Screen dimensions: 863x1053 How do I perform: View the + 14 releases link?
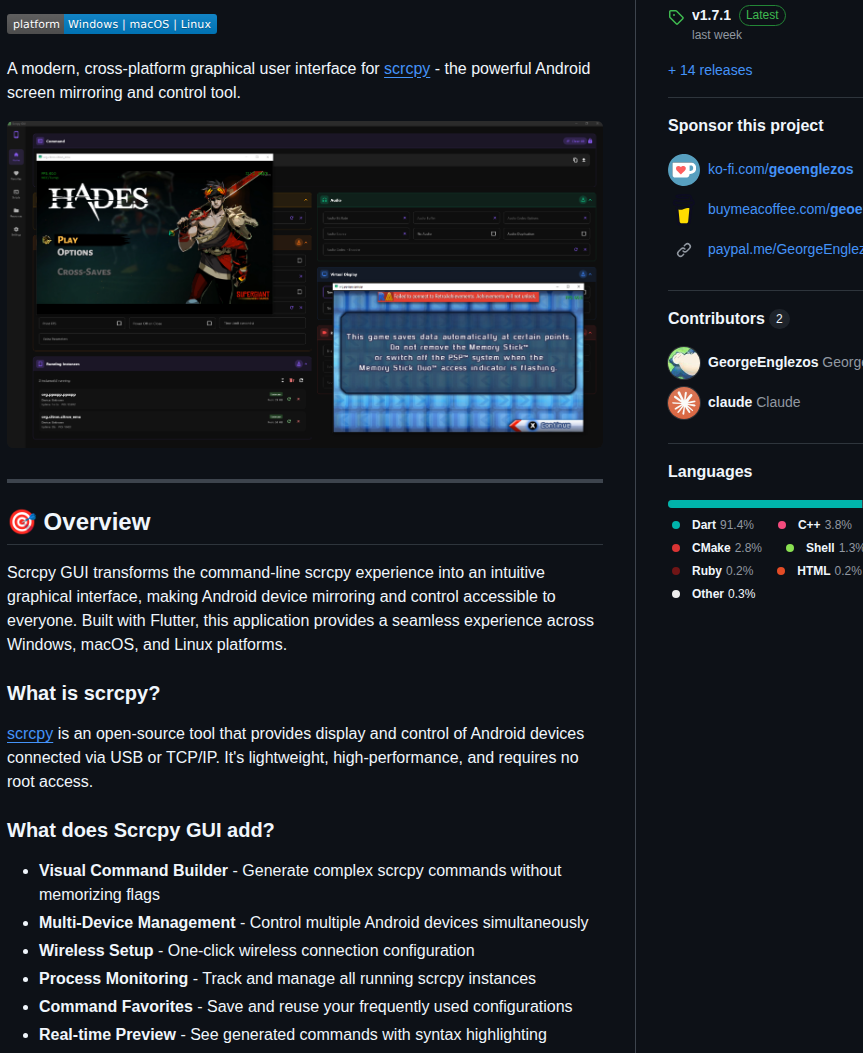tap(710, 70)
